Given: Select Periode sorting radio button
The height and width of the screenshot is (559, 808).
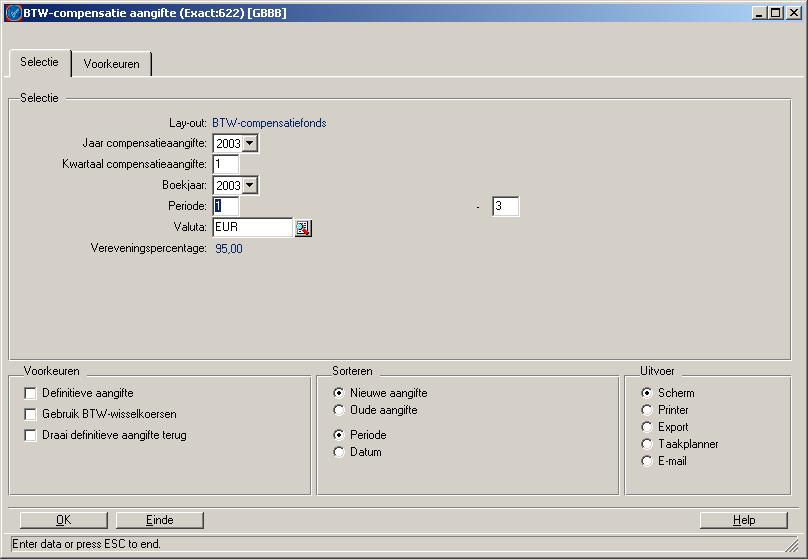Looking at the screenshot, I should (339, 435).
